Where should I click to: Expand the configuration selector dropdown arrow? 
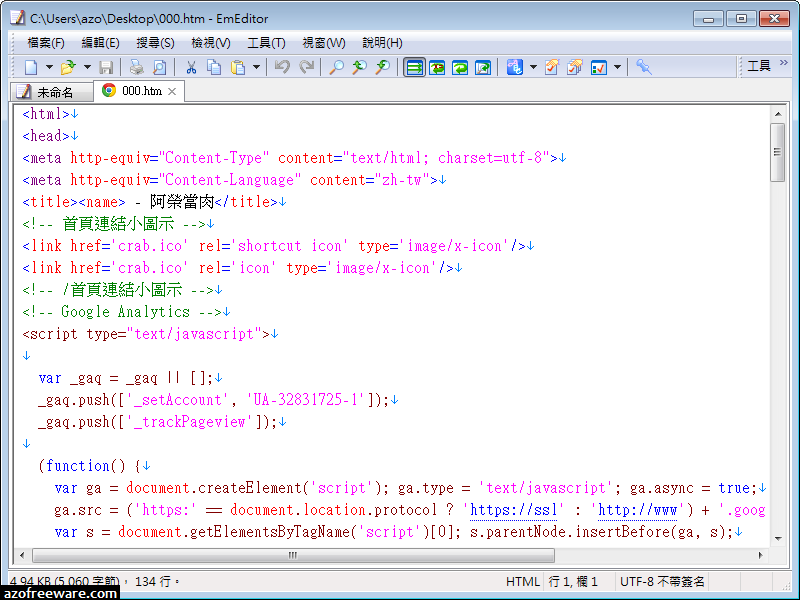534,67
